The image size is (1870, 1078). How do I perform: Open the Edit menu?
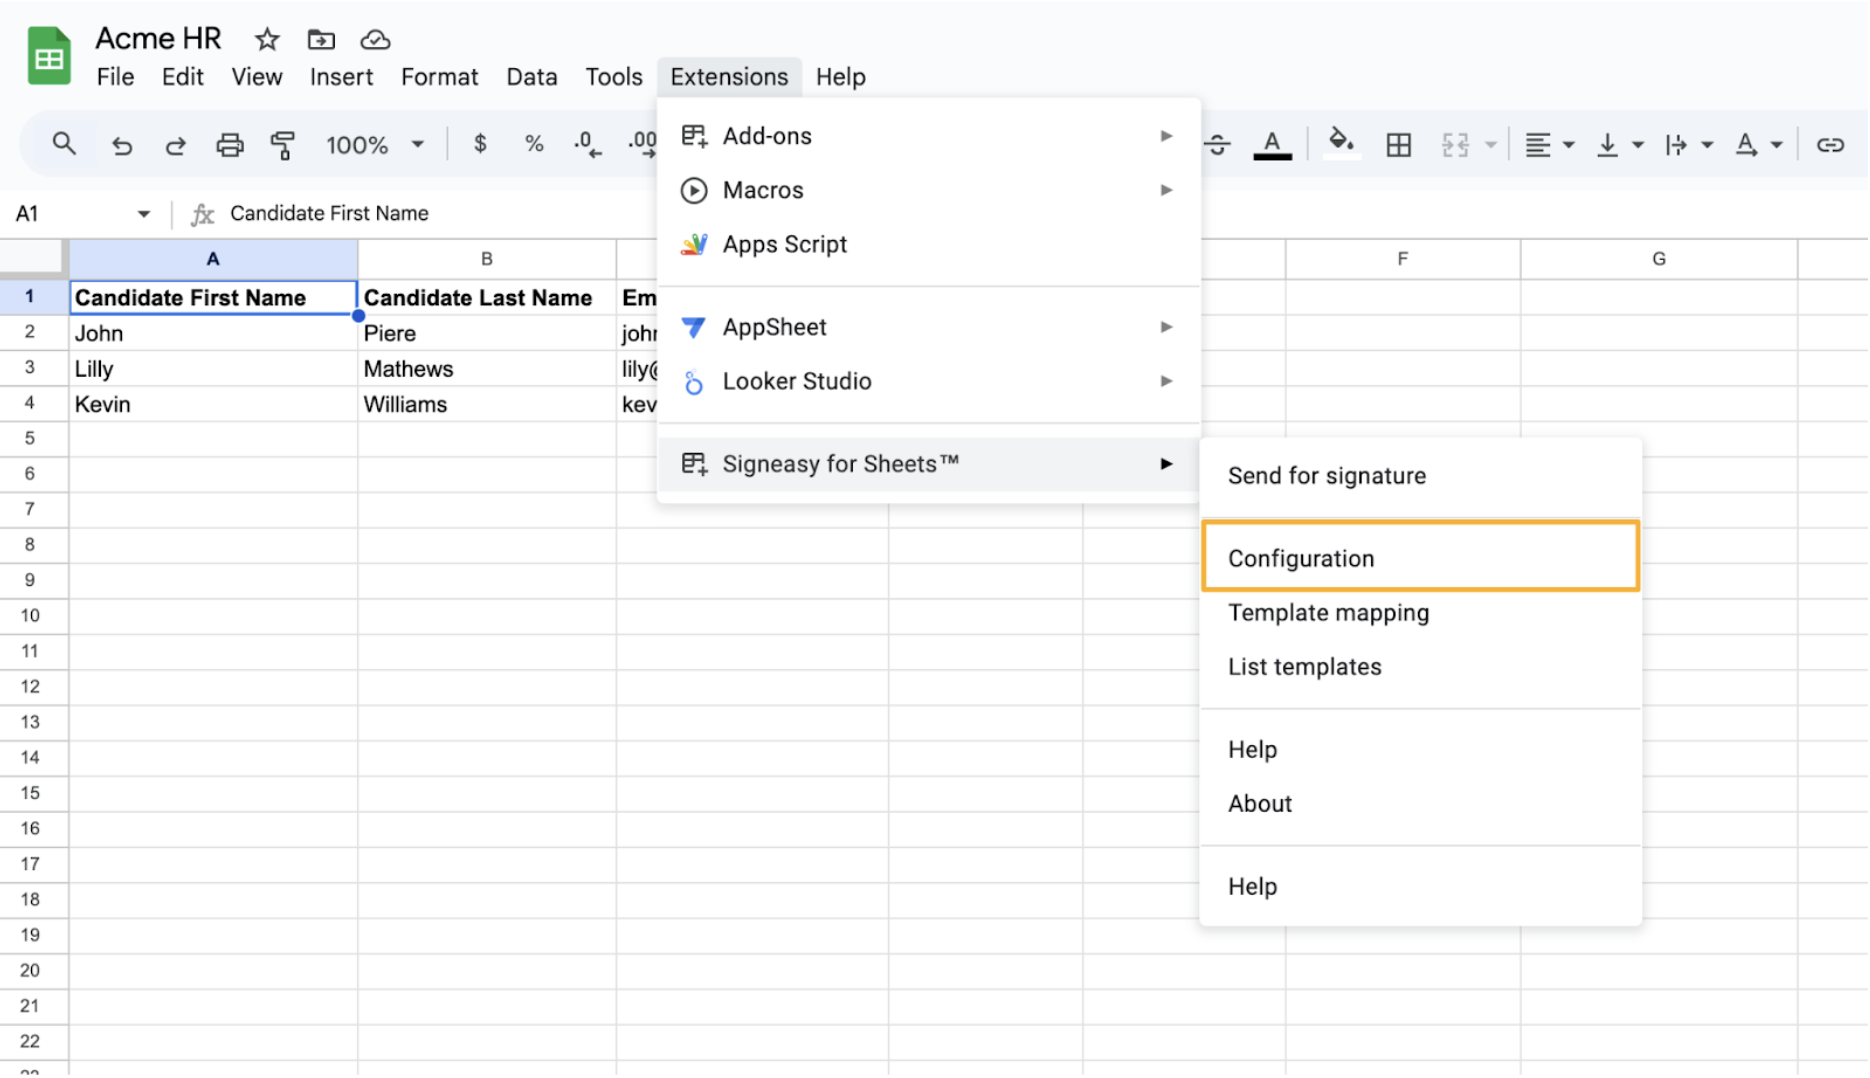[x=182, y=77]
